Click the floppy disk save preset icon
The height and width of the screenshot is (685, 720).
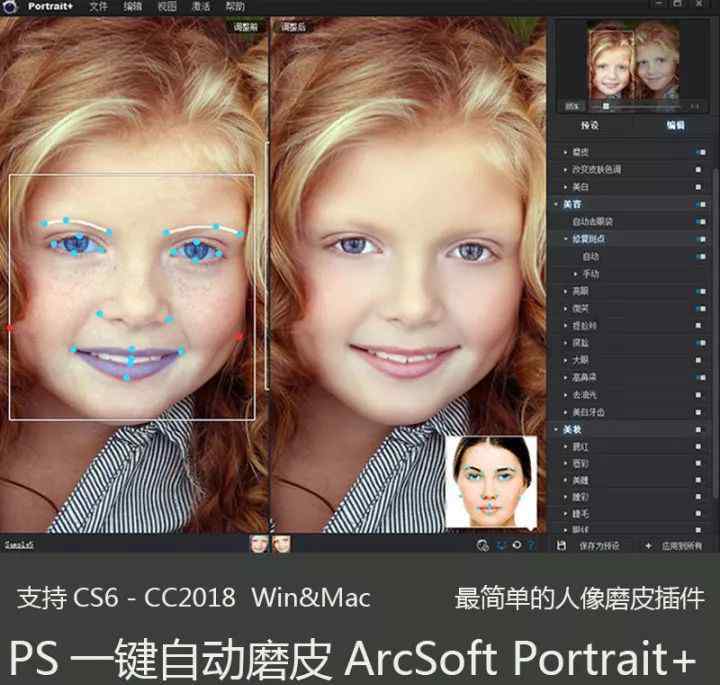[562, 546]
